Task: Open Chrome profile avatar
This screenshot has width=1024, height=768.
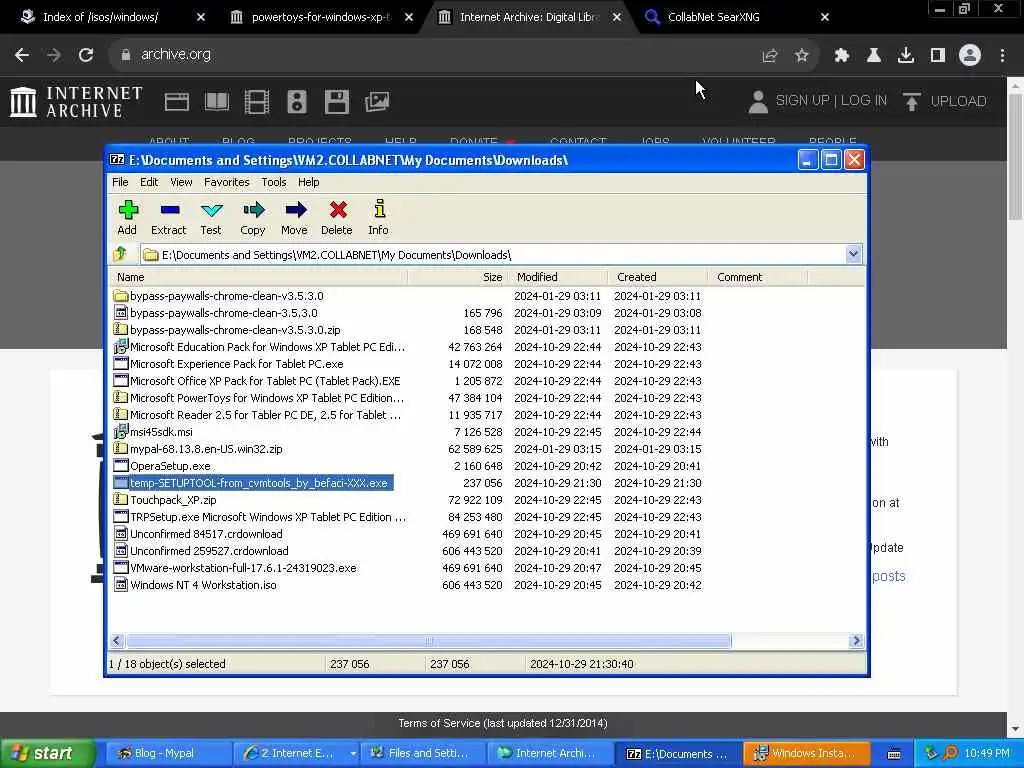Action: 970,56
